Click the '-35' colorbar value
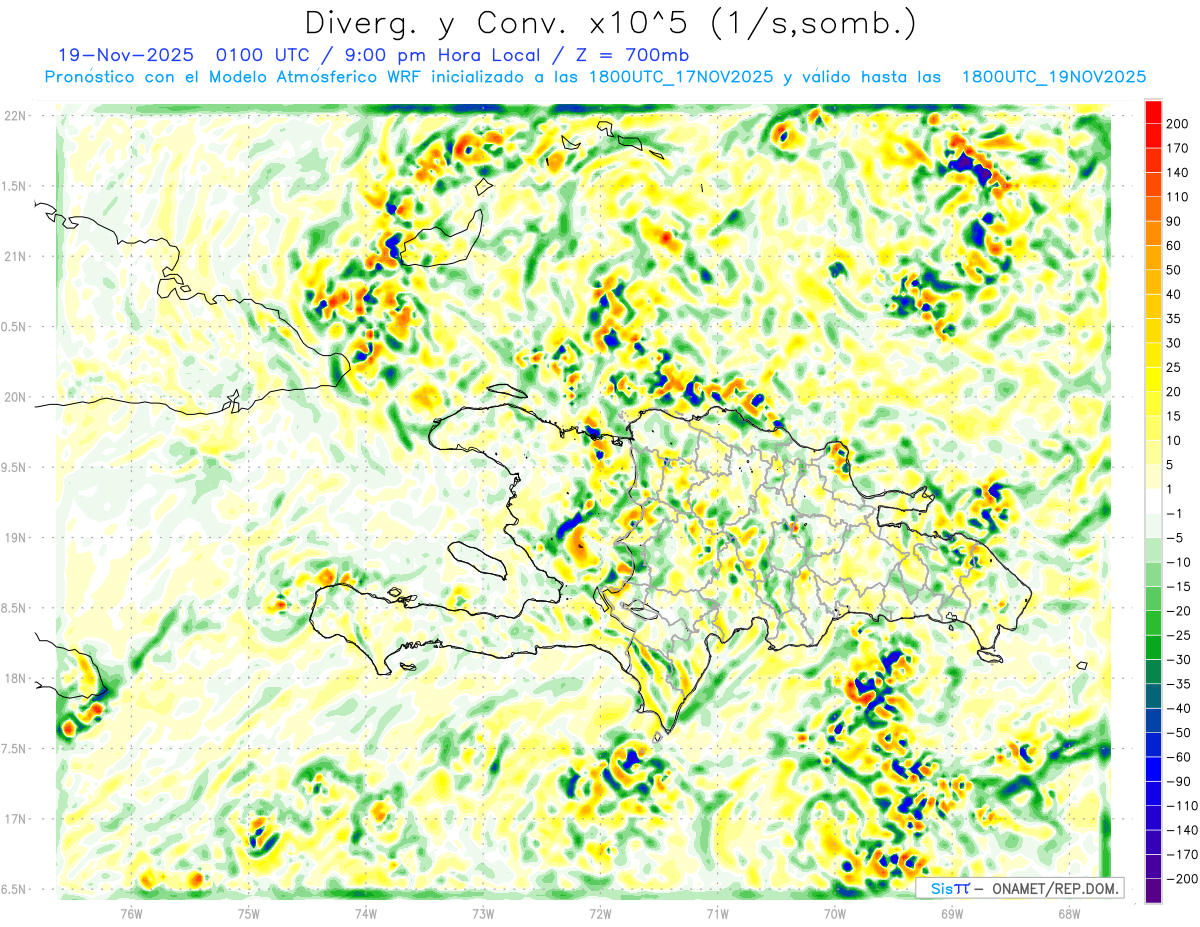This screenshot has height=927, width=1200. pos(1179,684)
